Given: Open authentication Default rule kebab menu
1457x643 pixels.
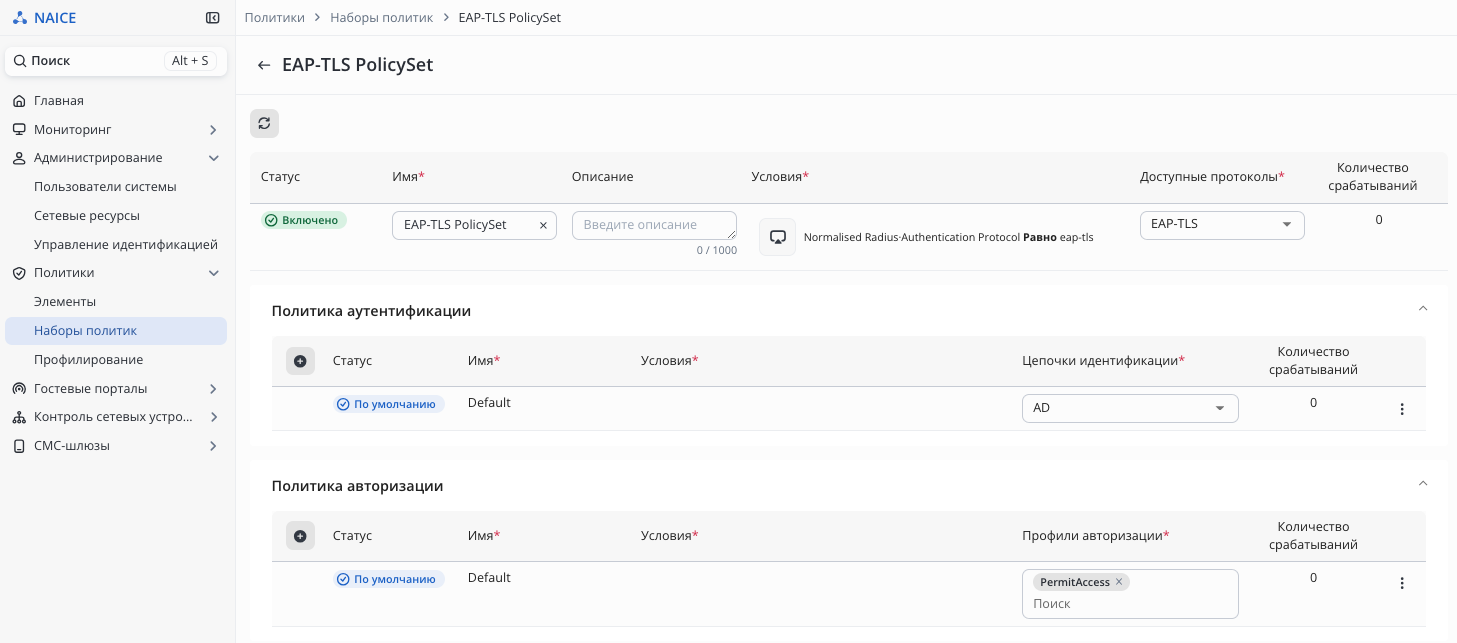Looking at the screenshot, I should coord(1401,409).
